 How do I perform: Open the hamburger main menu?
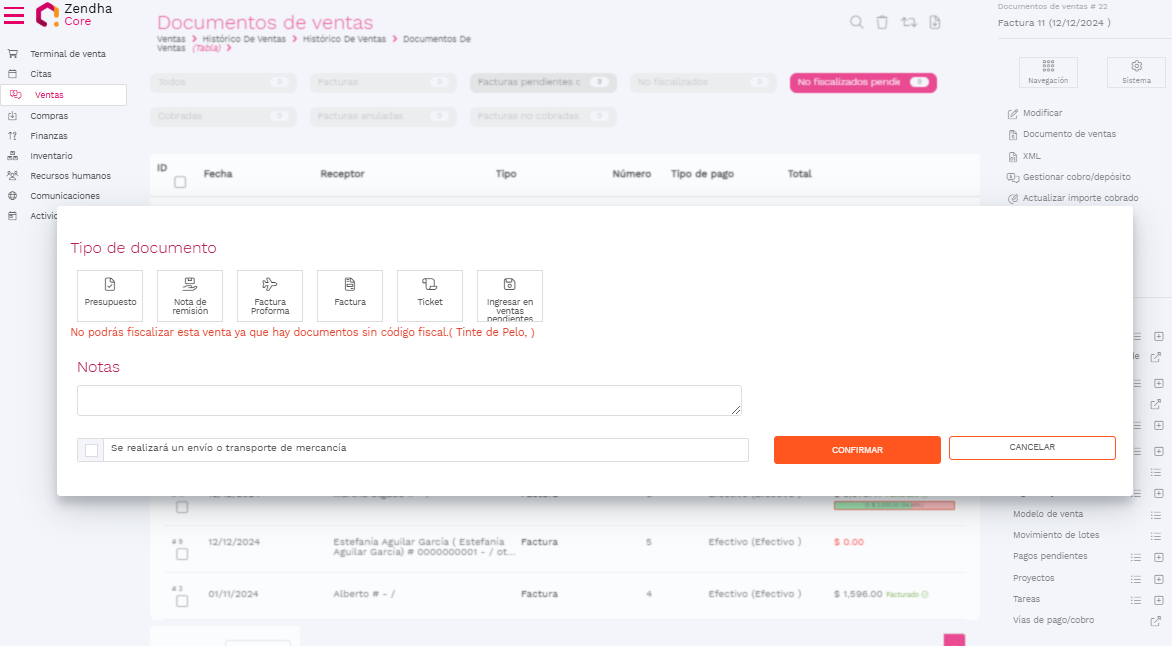click(14, 15)
